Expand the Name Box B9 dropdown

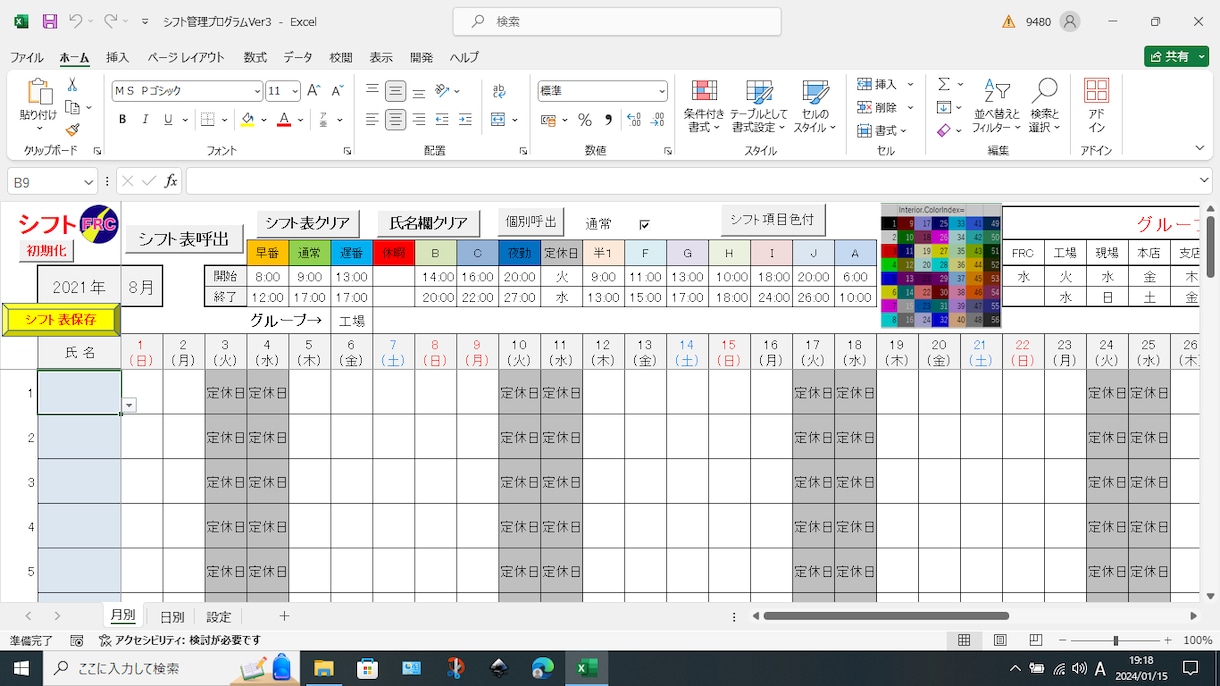pyautogui.click(x=89, y=182)
